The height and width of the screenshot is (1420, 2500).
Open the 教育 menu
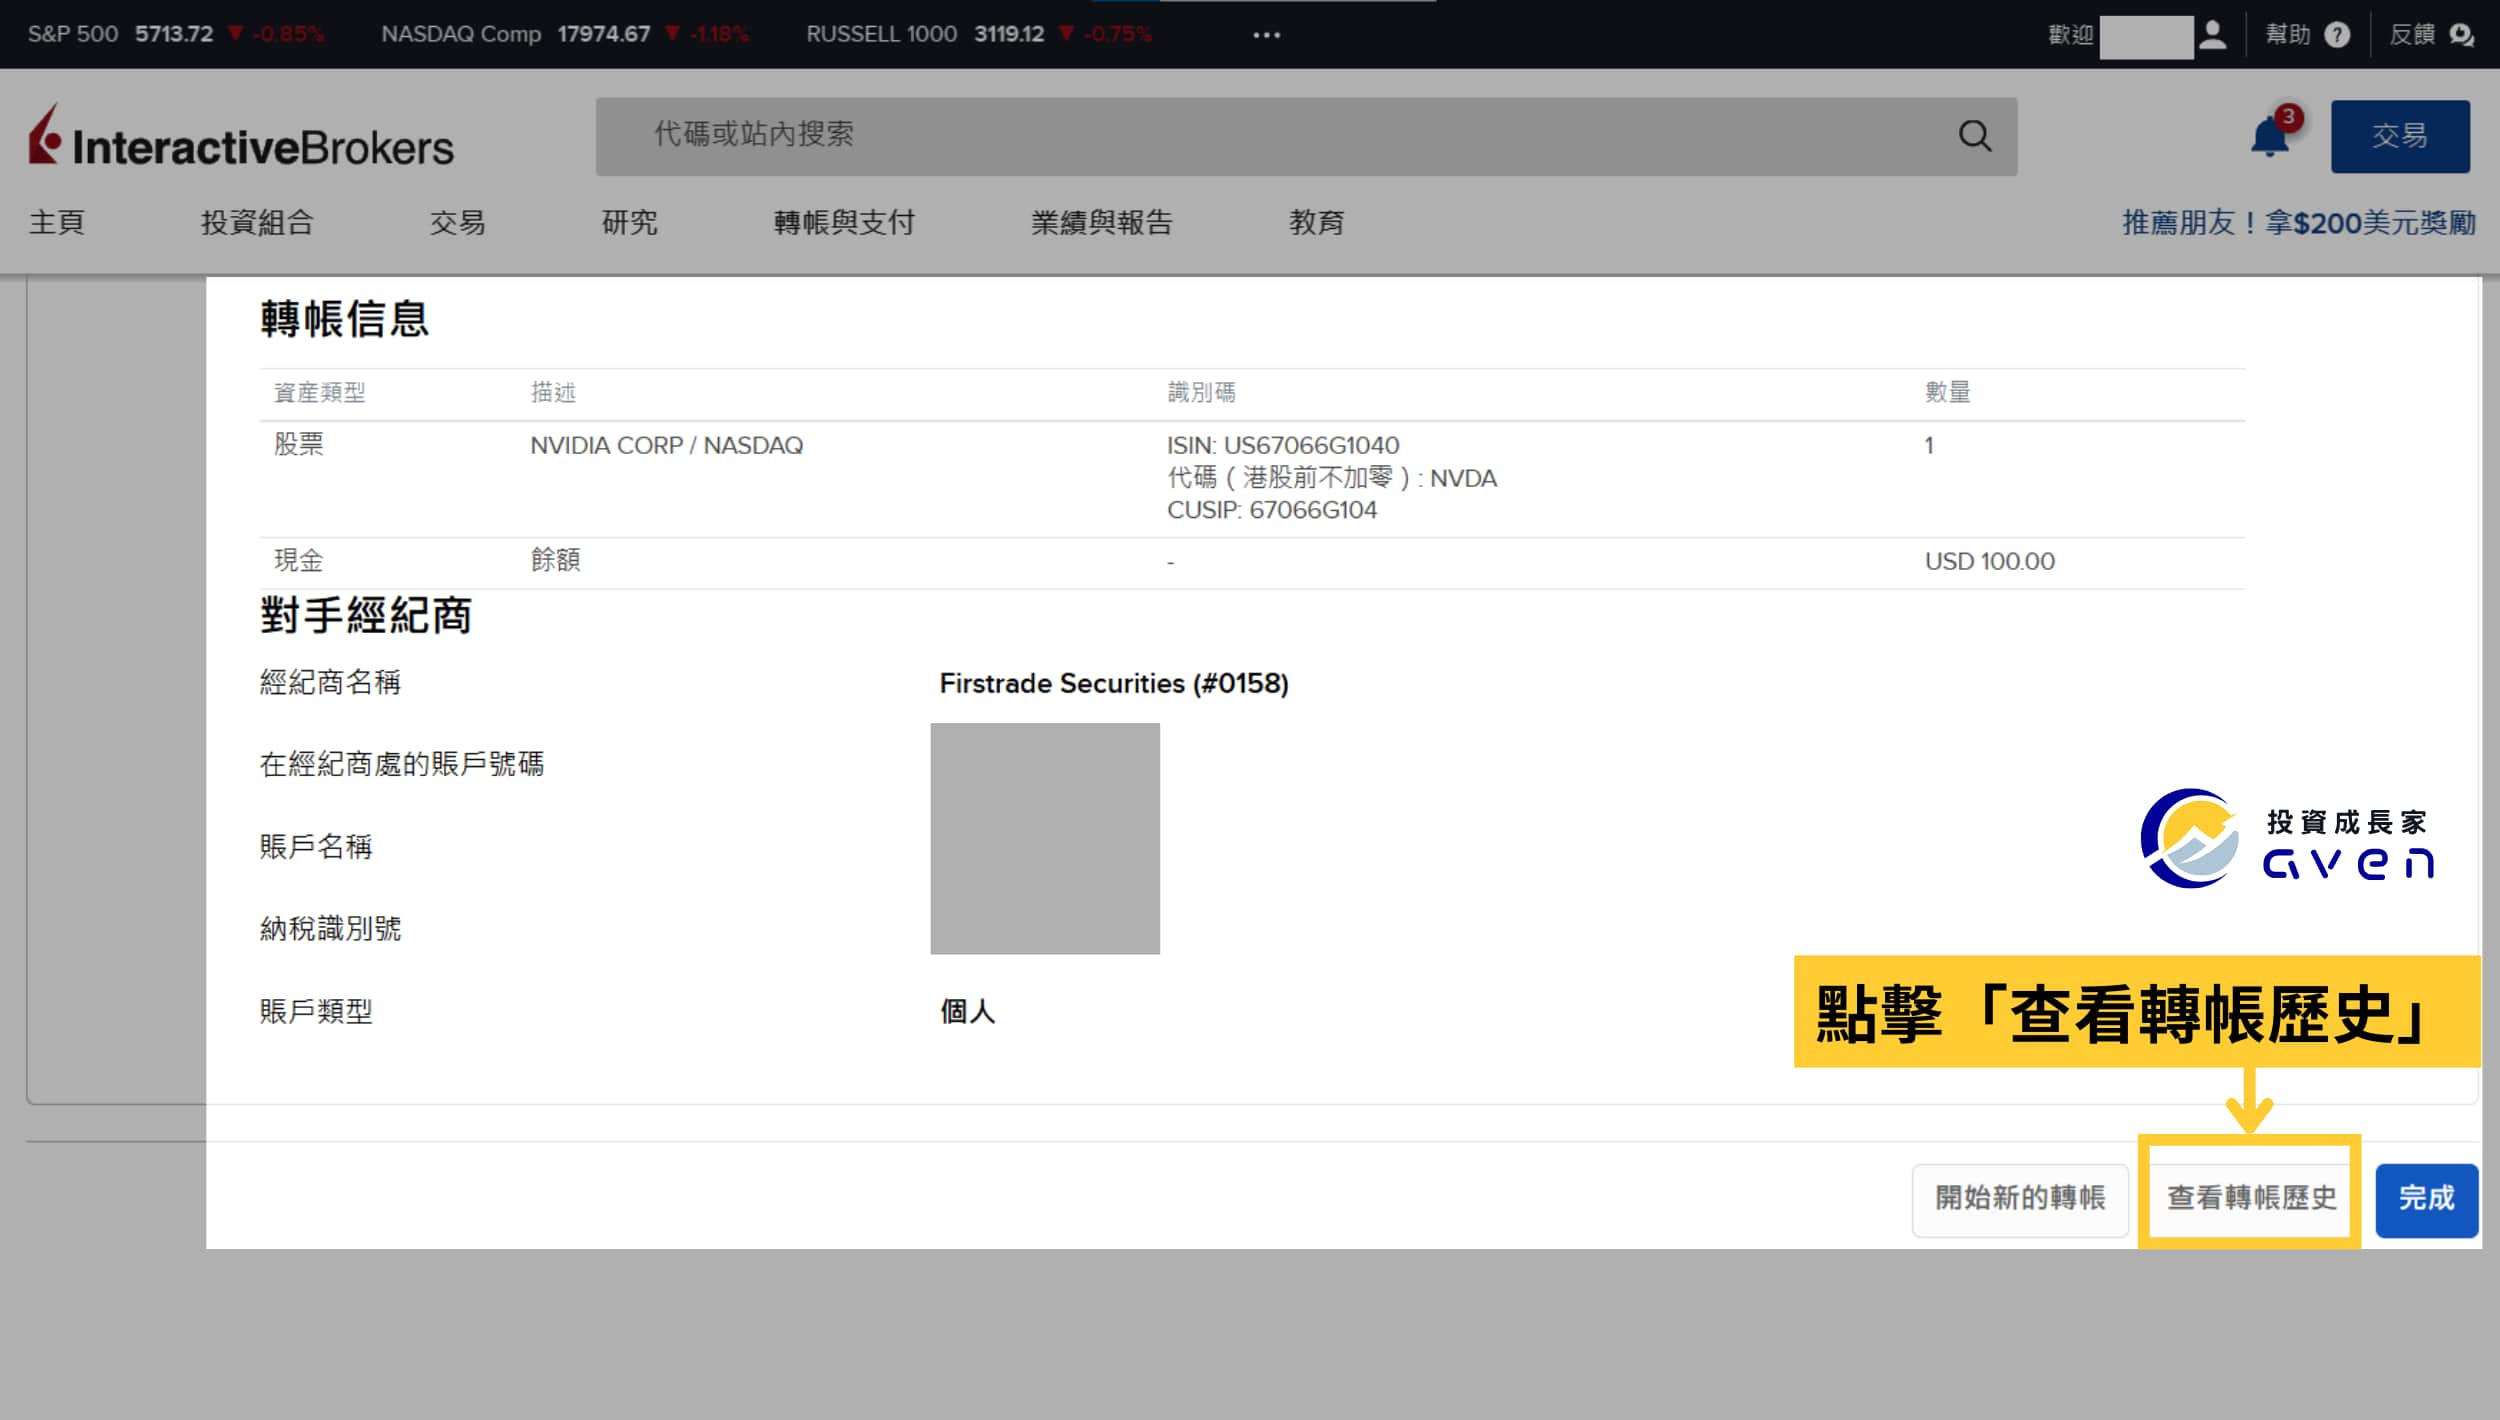tap(1317, 222)
